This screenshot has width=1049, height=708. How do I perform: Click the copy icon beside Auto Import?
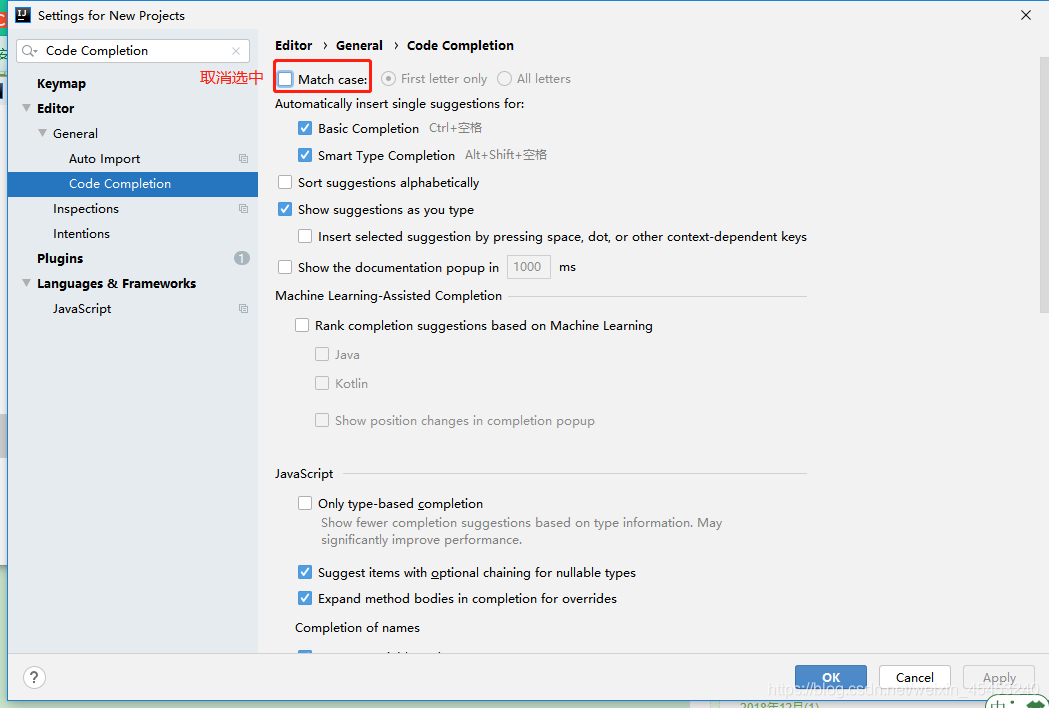pos(244,159)
